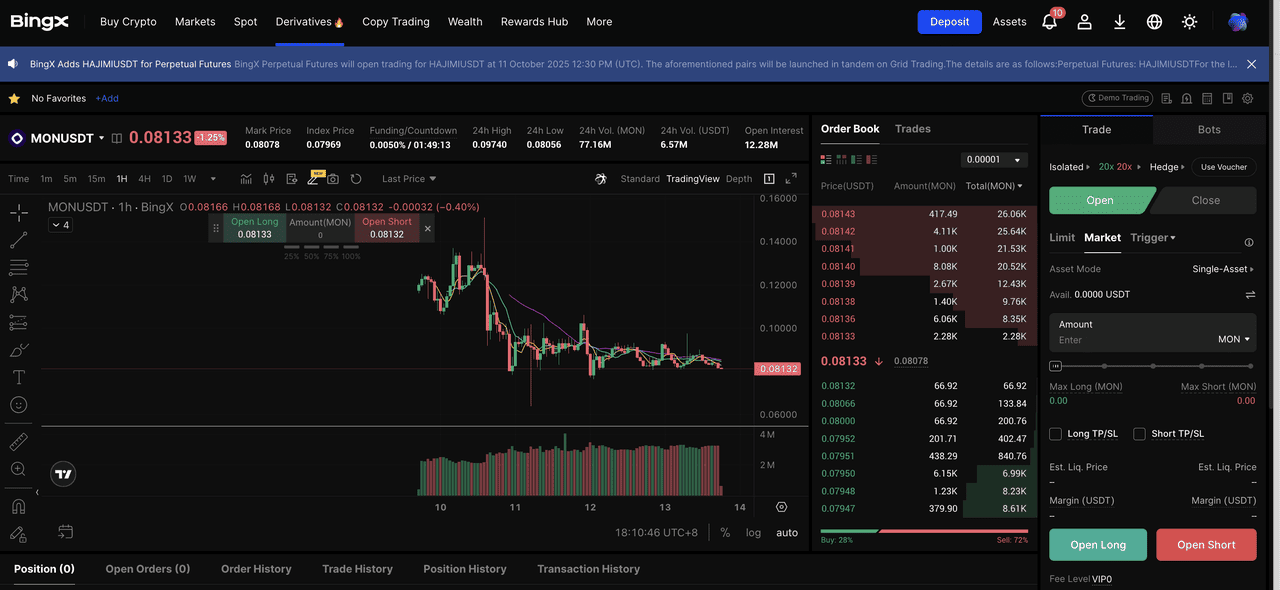
Task: Select the Ruler measure tool
Action: coord(18,441)
